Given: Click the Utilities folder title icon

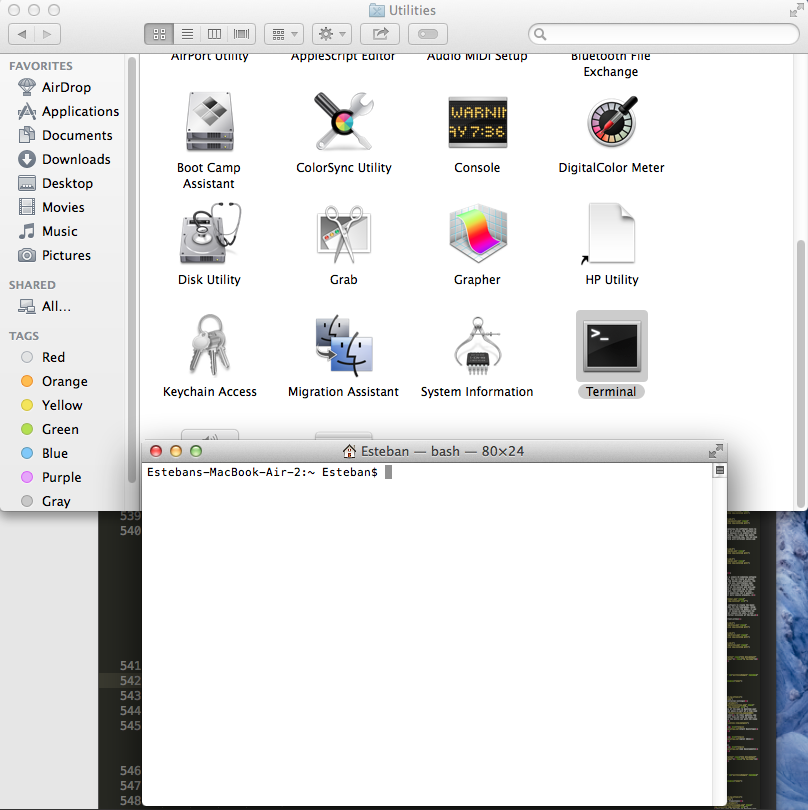Looking at the screenshot, I should (x=377, y=10).
